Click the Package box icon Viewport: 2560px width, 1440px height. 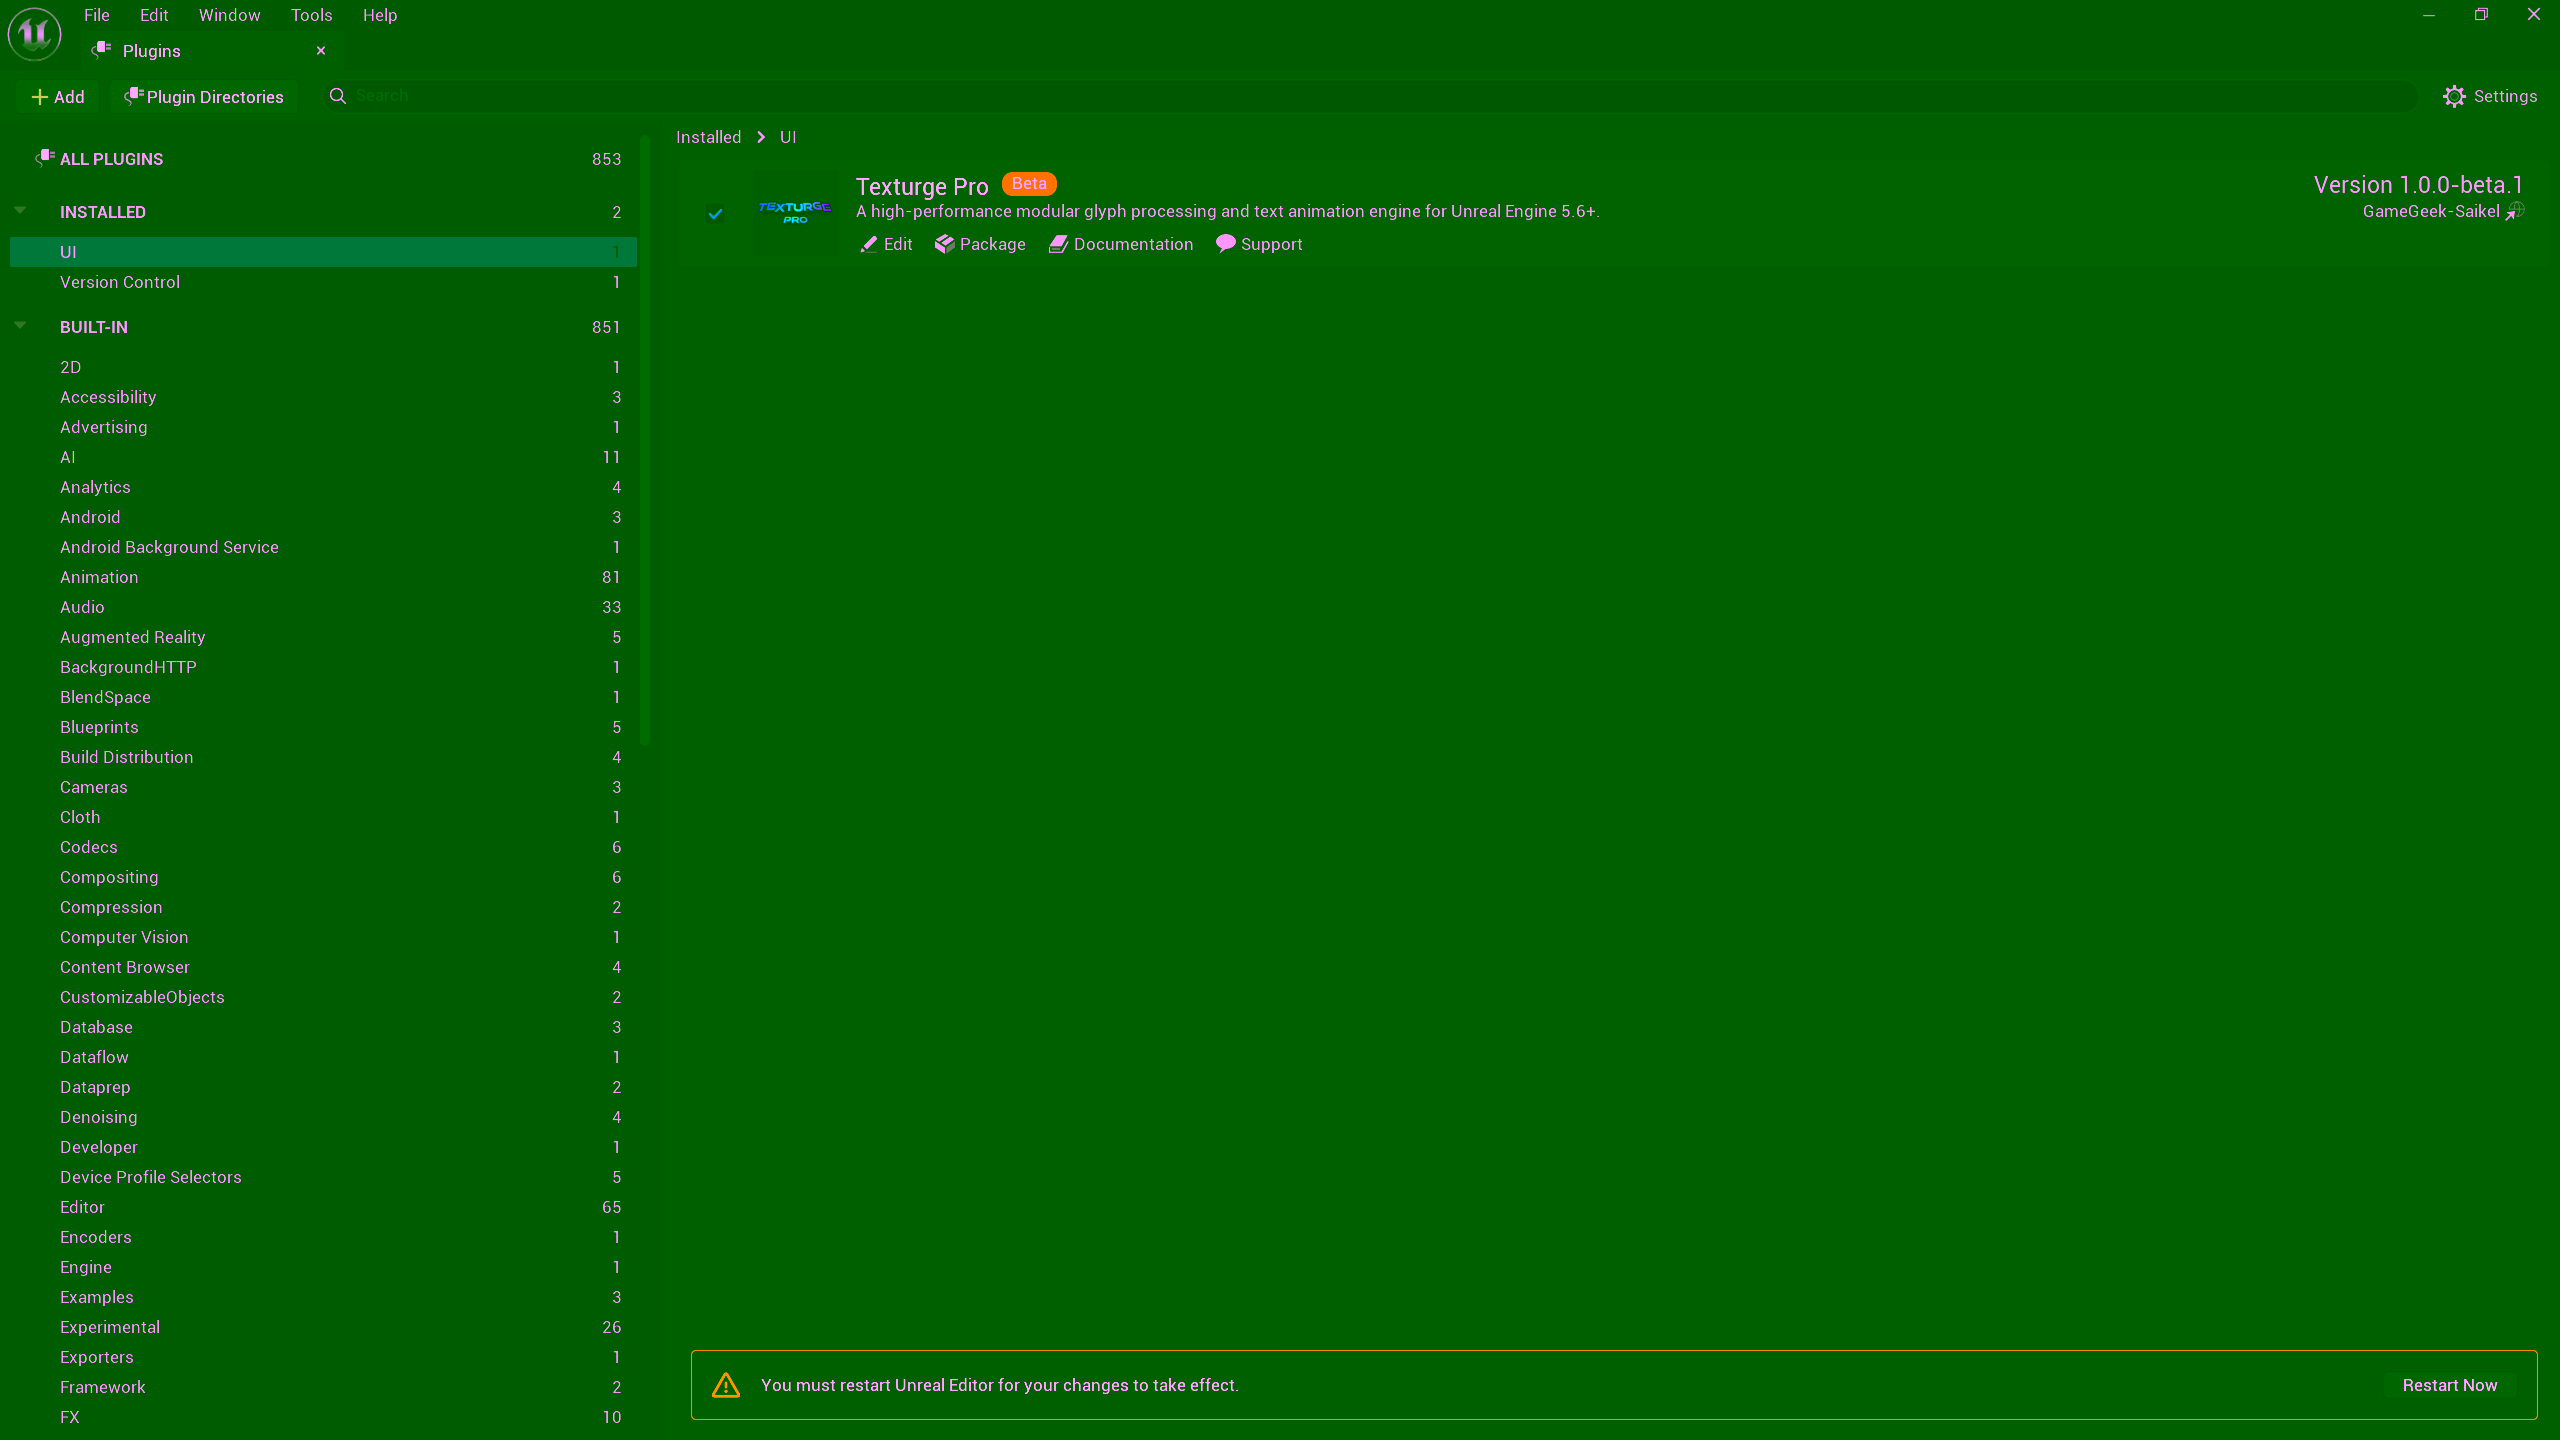click(944, 244)
